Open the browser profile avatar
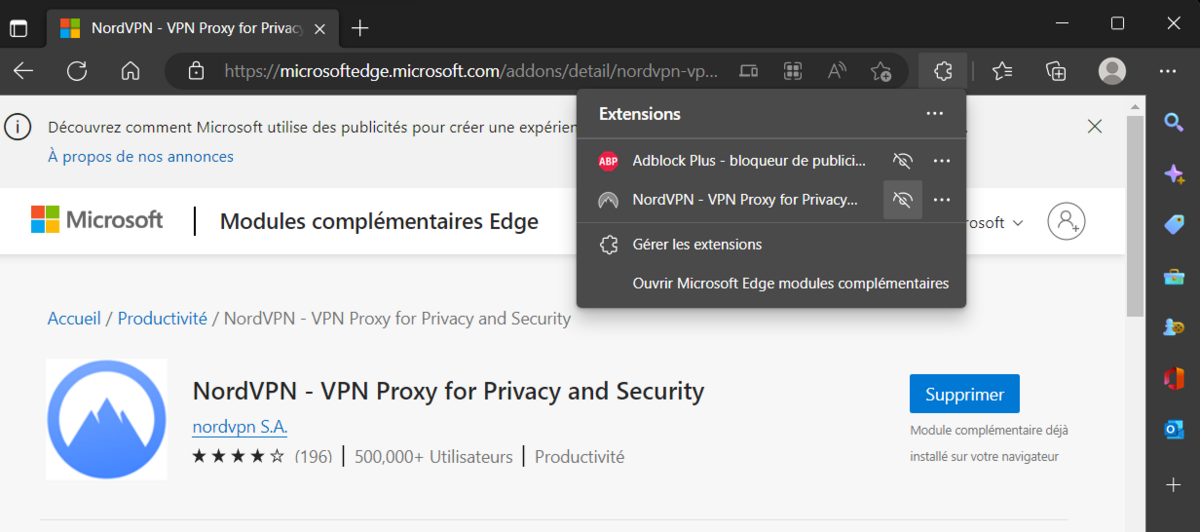 1112,71
